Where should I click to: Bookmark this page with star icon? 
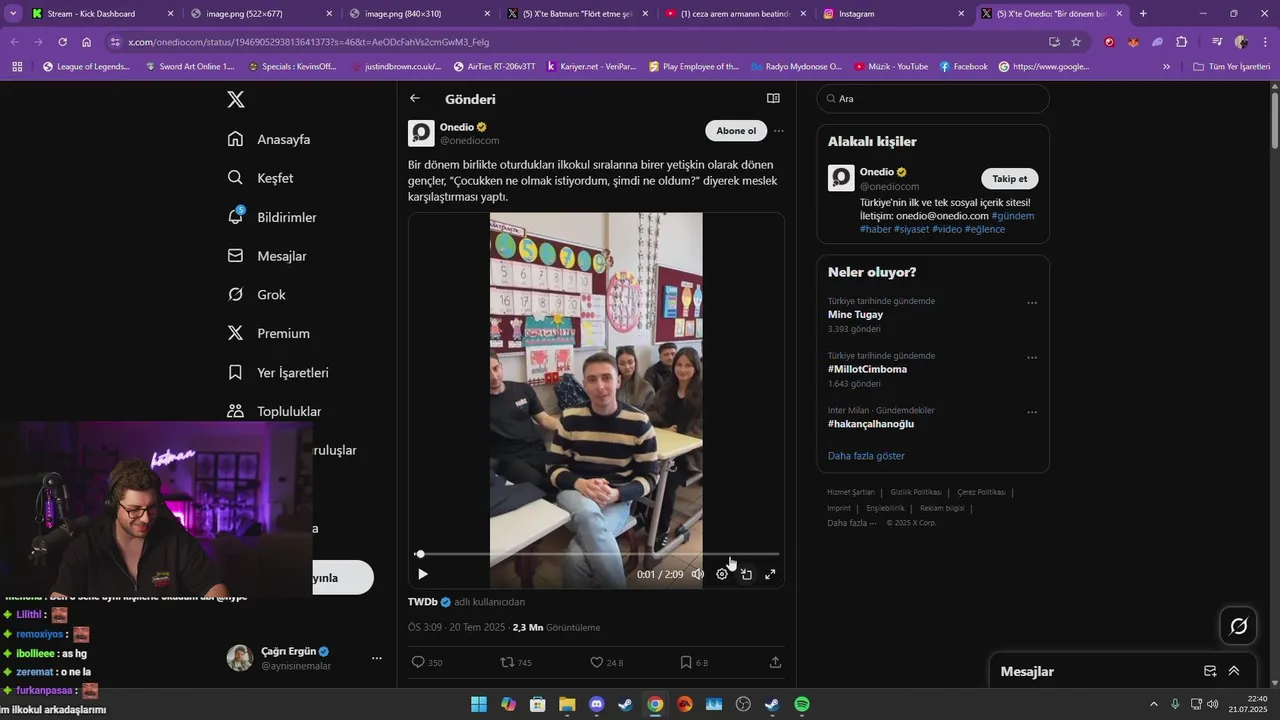(x=1076, y=42)
